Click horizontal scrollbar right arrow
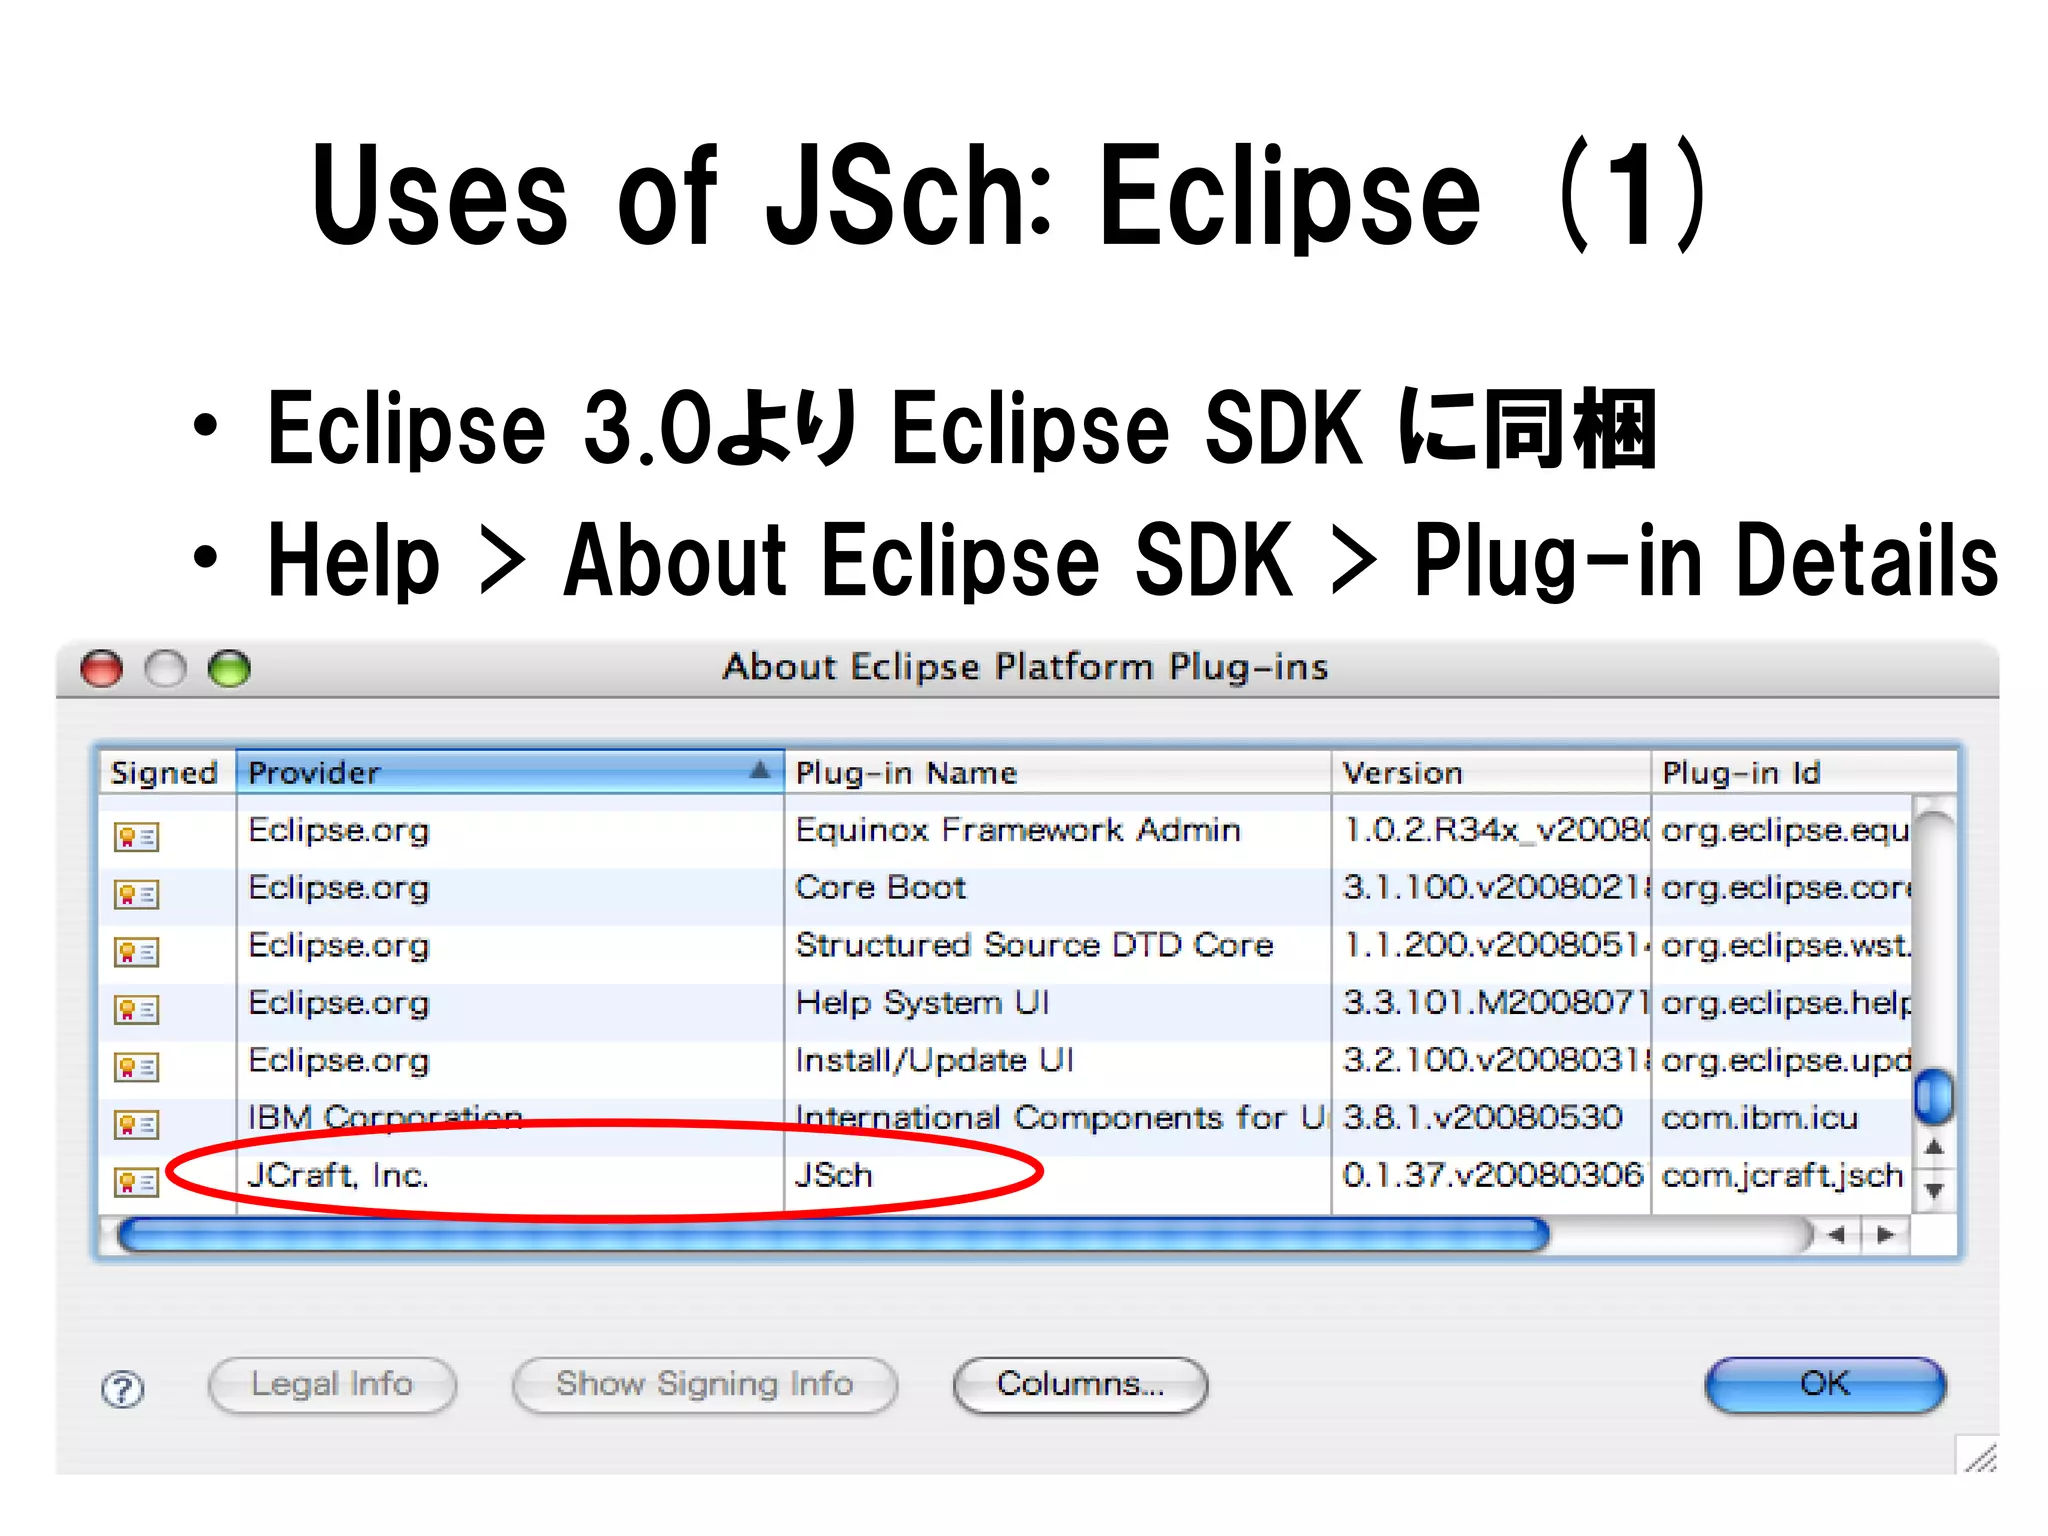The height and width of the screenshot is (1536, 2048). coord(1886,1235)
